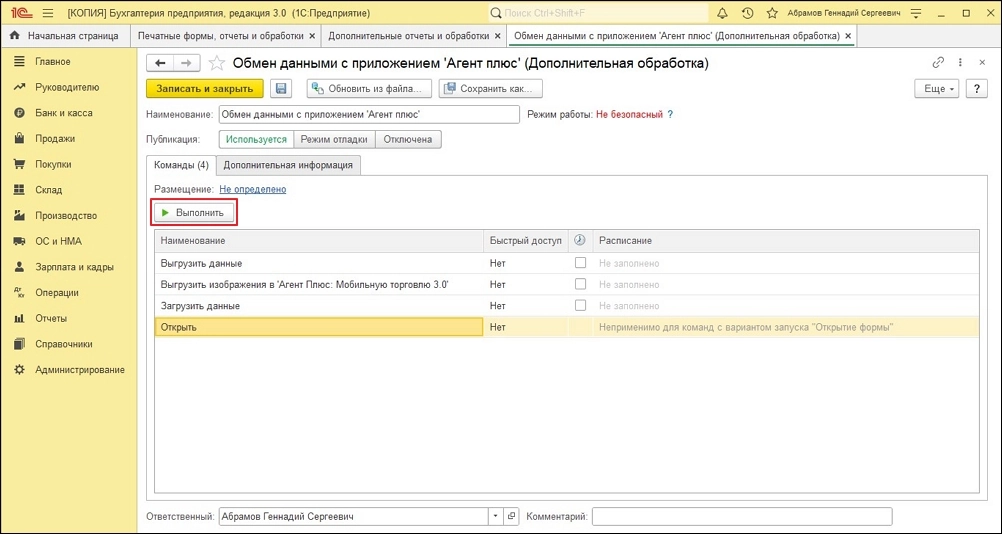1002x534 pixels.
Task: Close Дополнительные отчеты и обработки tab
Action: pyautogui.click(x=496, y=36)
